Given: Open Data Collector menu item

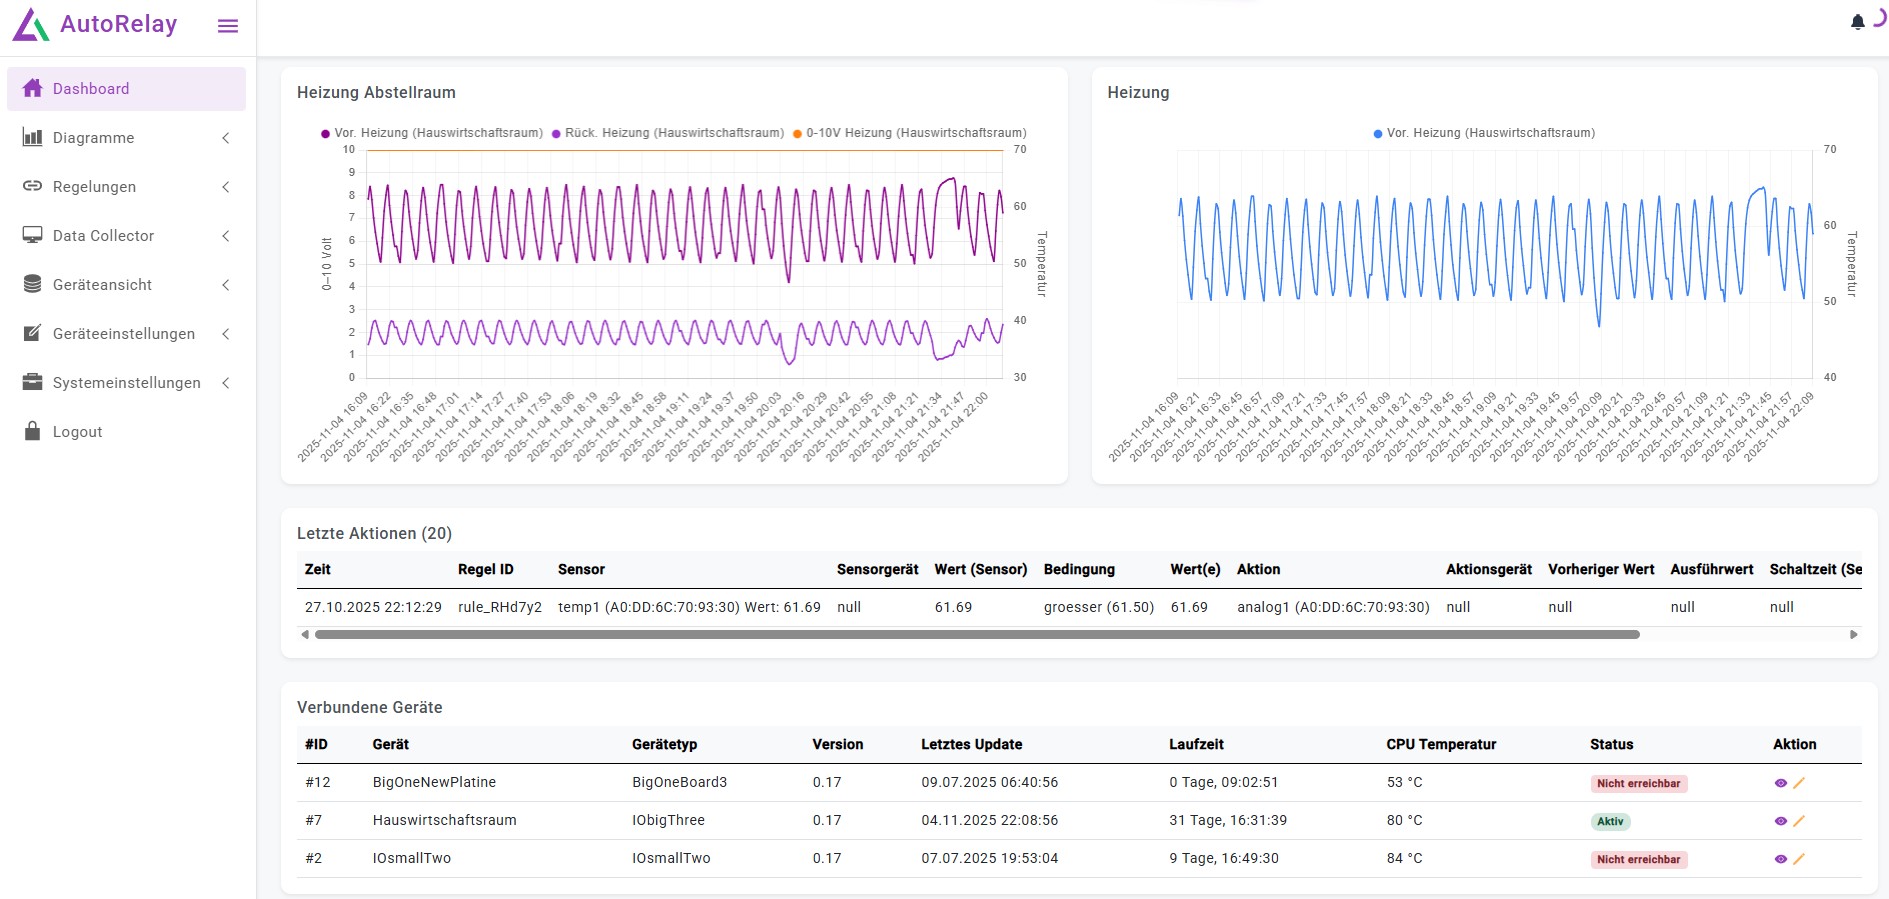Looking at the screenshot, I should [x=103, y=236].
